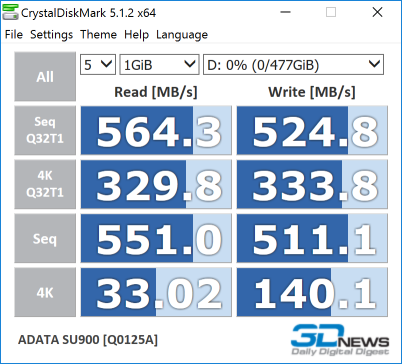Open the File menu
This screenshot has width=402, height=364.
[14, 35]
